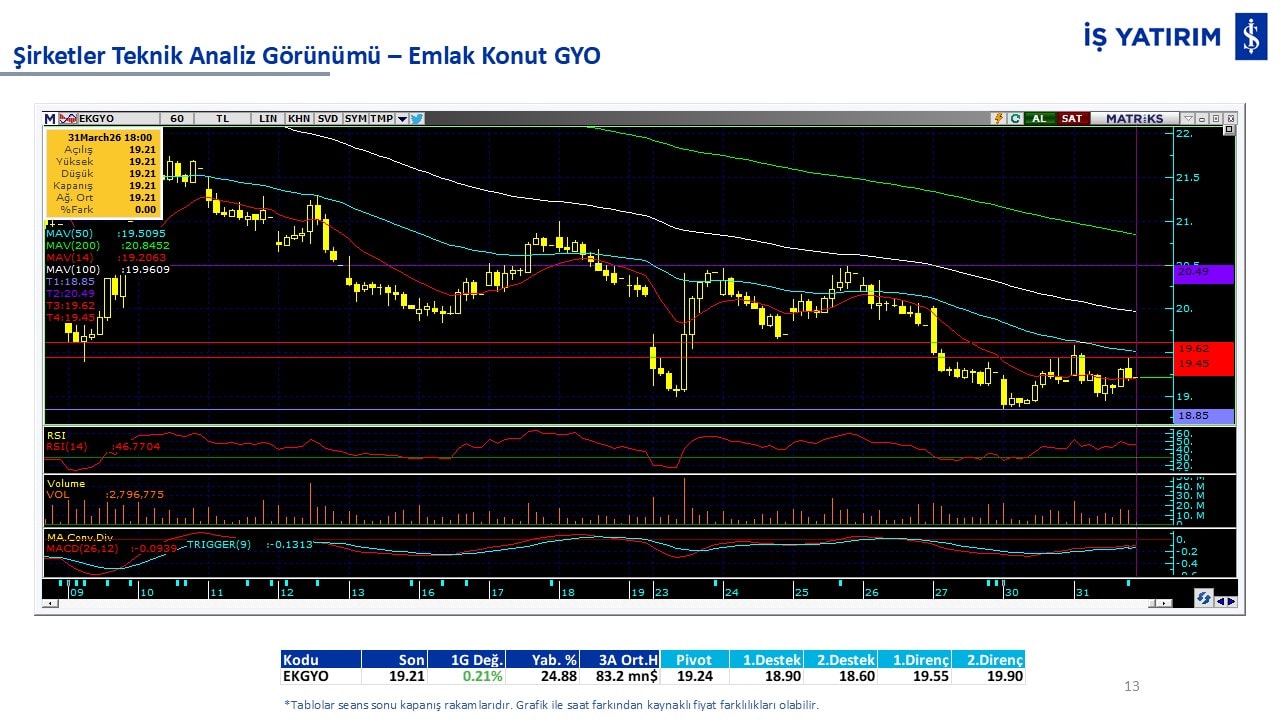Open the dropdown arrow next to TMP
This screenshot has height=720, width=1280.
coord(402,118)
